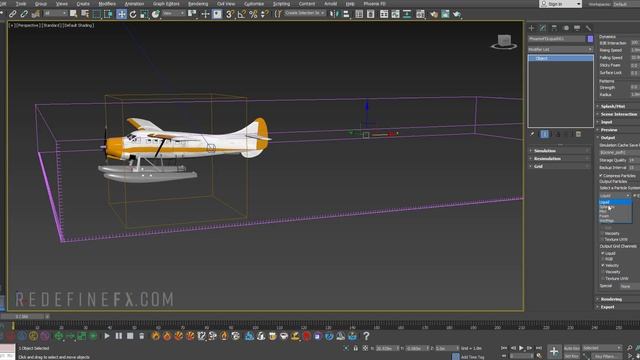Viewport: 640px width, 360px height.
Task: Select the Rotate tool in main toolbar
Action: [x=133, y=14]
